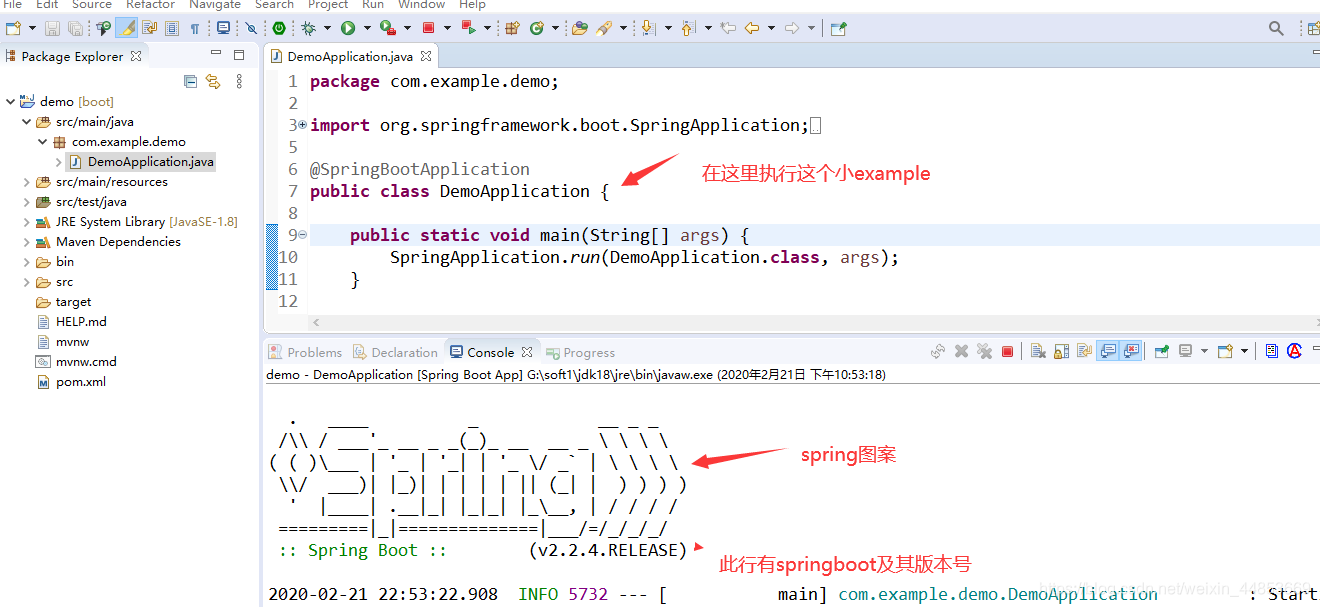Open the Debug configurations dropdown arrow
Image resolution: width=1320 pixels, height=607 pixels.
click(327, 28)
